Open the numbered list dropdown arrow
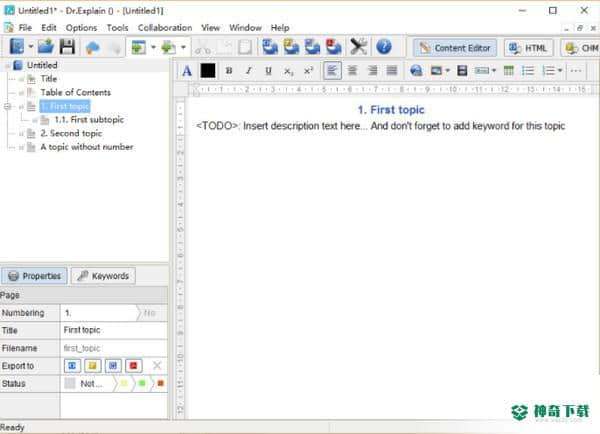This screenshot has width=600, height=434. (560, 71)
